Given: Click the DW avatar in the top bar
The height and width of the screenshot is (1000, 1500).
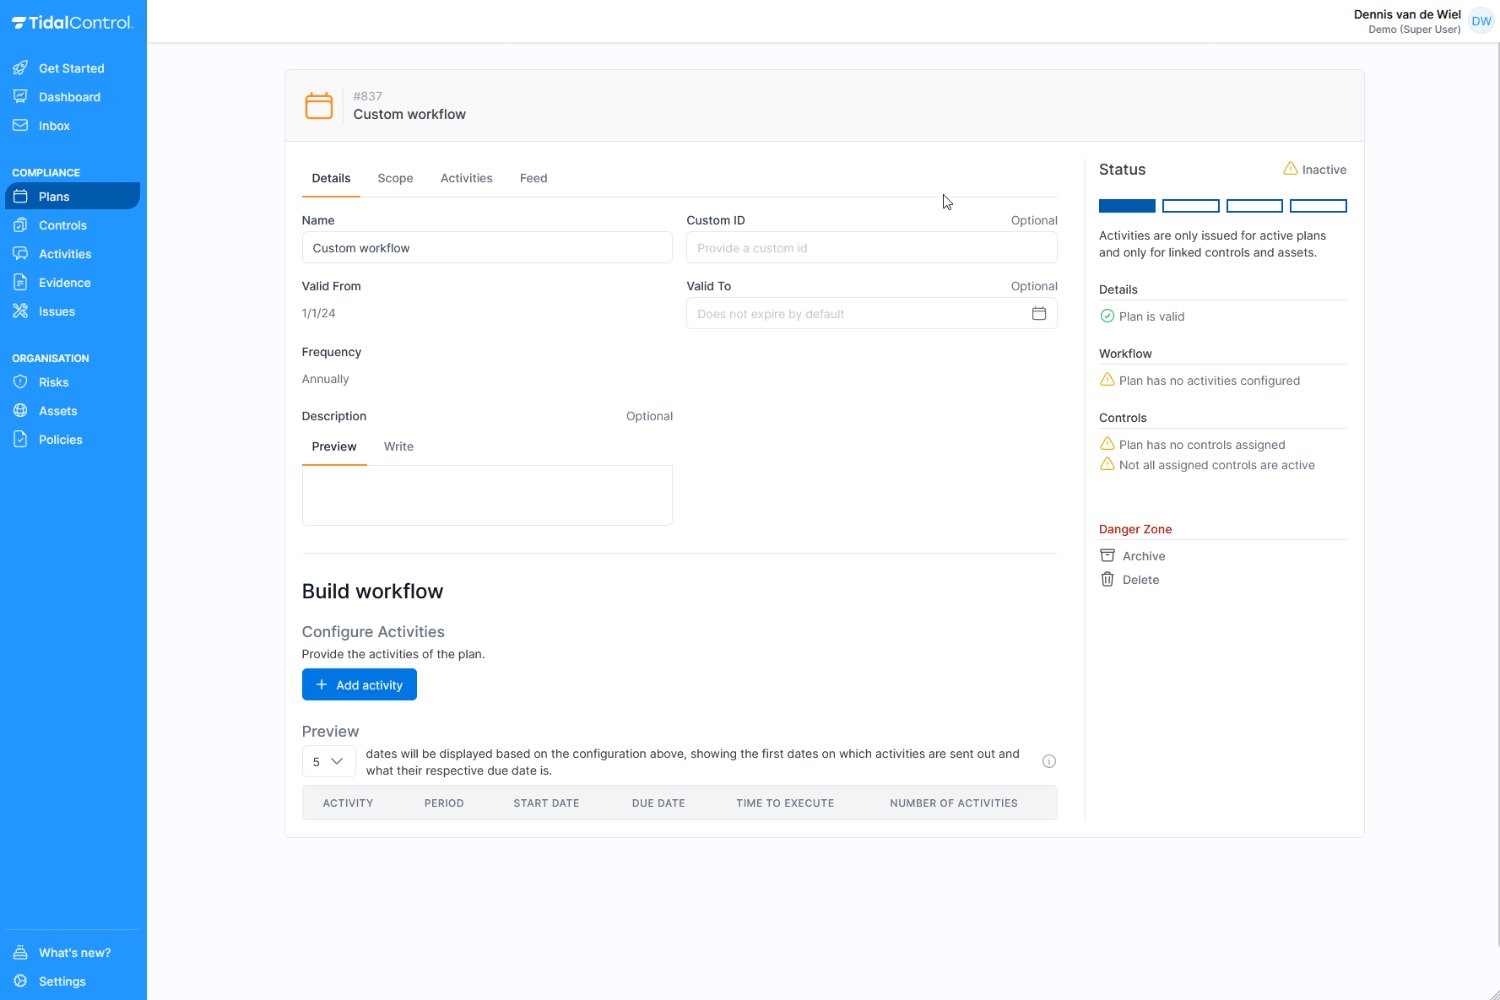Looking at the screenshot, I should [1481, 20].
